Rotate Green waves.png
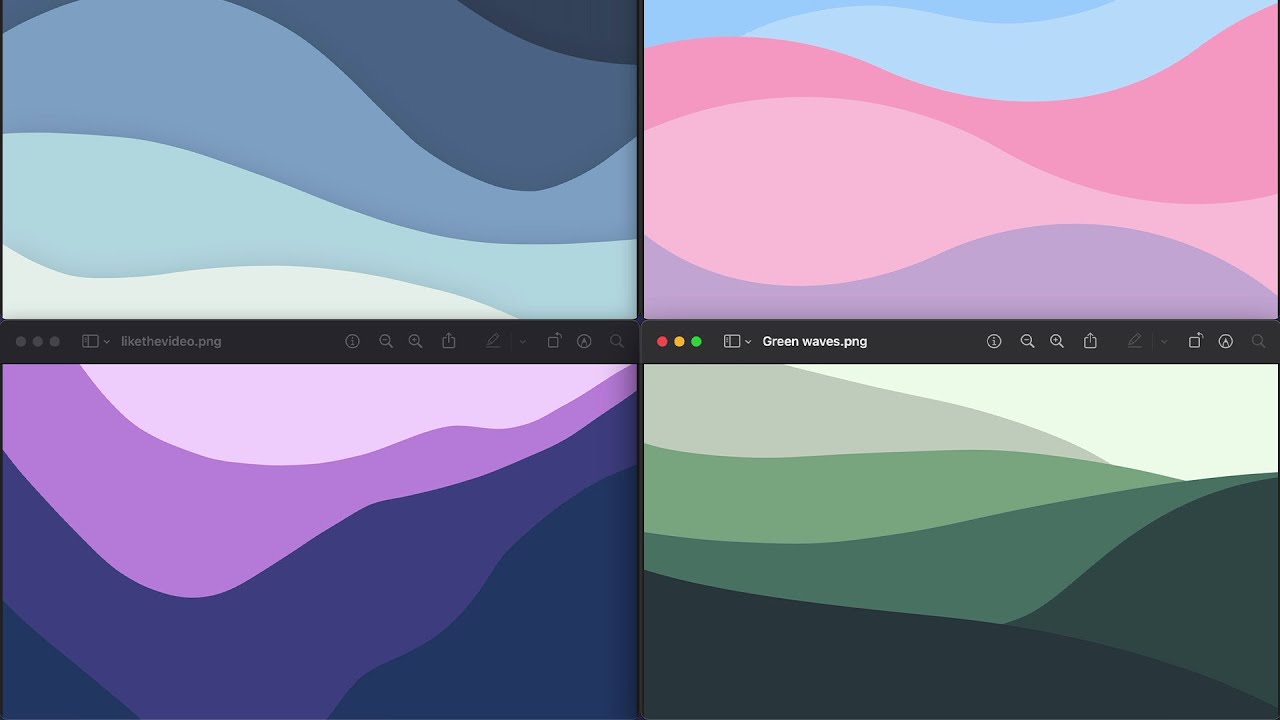The width and height of the screenshot is (1280, 720). coord(1196,341)
